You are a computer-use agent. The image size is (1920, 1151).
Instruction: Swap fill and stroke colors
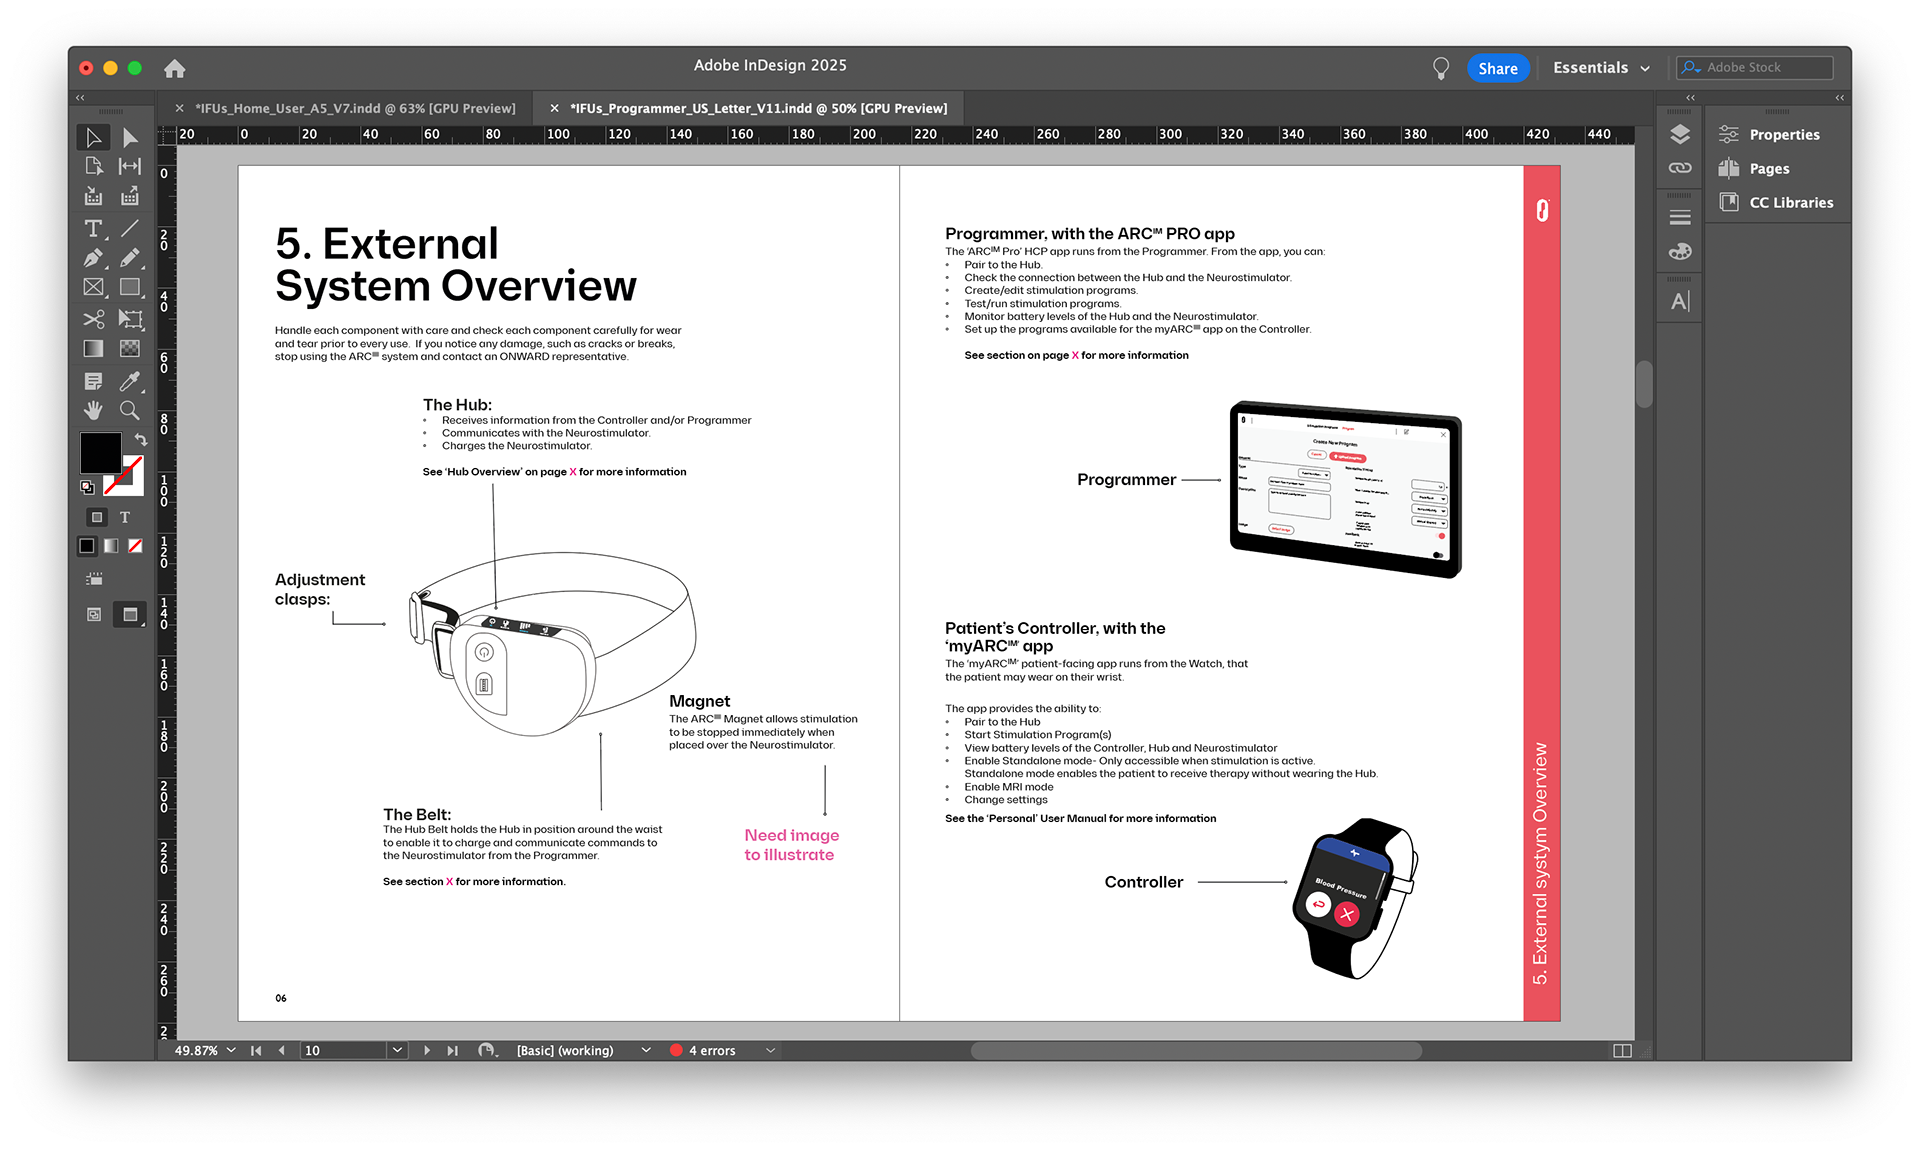pos(140,439)
